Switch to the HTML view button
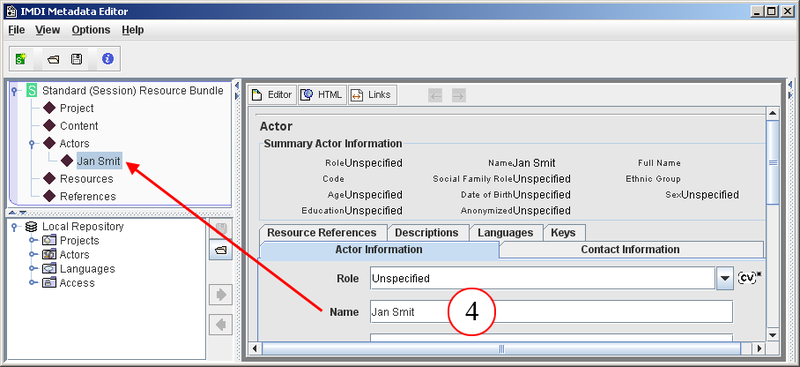 click(322, 95)
